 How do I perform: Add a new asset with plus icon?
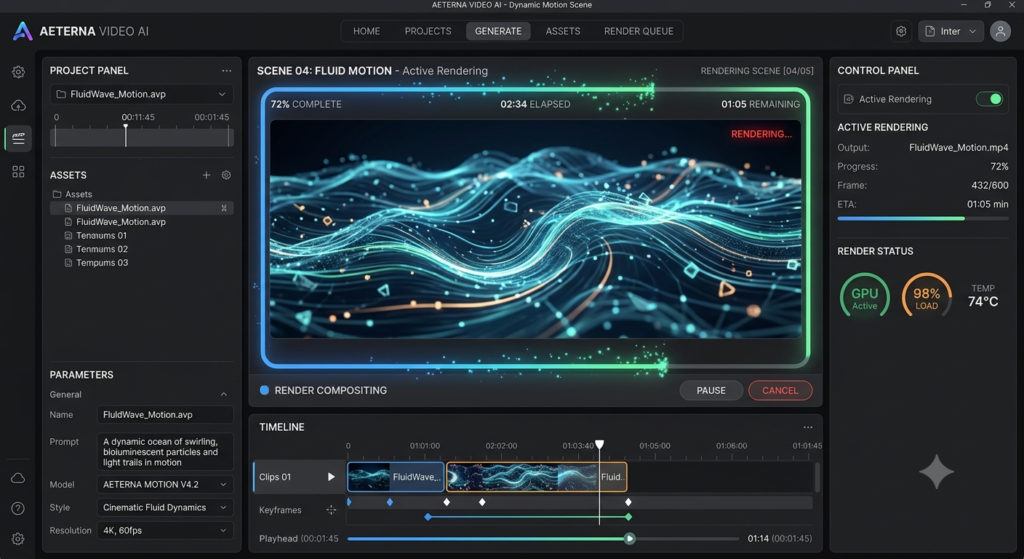pyautogui.click(x=206, y=175)
